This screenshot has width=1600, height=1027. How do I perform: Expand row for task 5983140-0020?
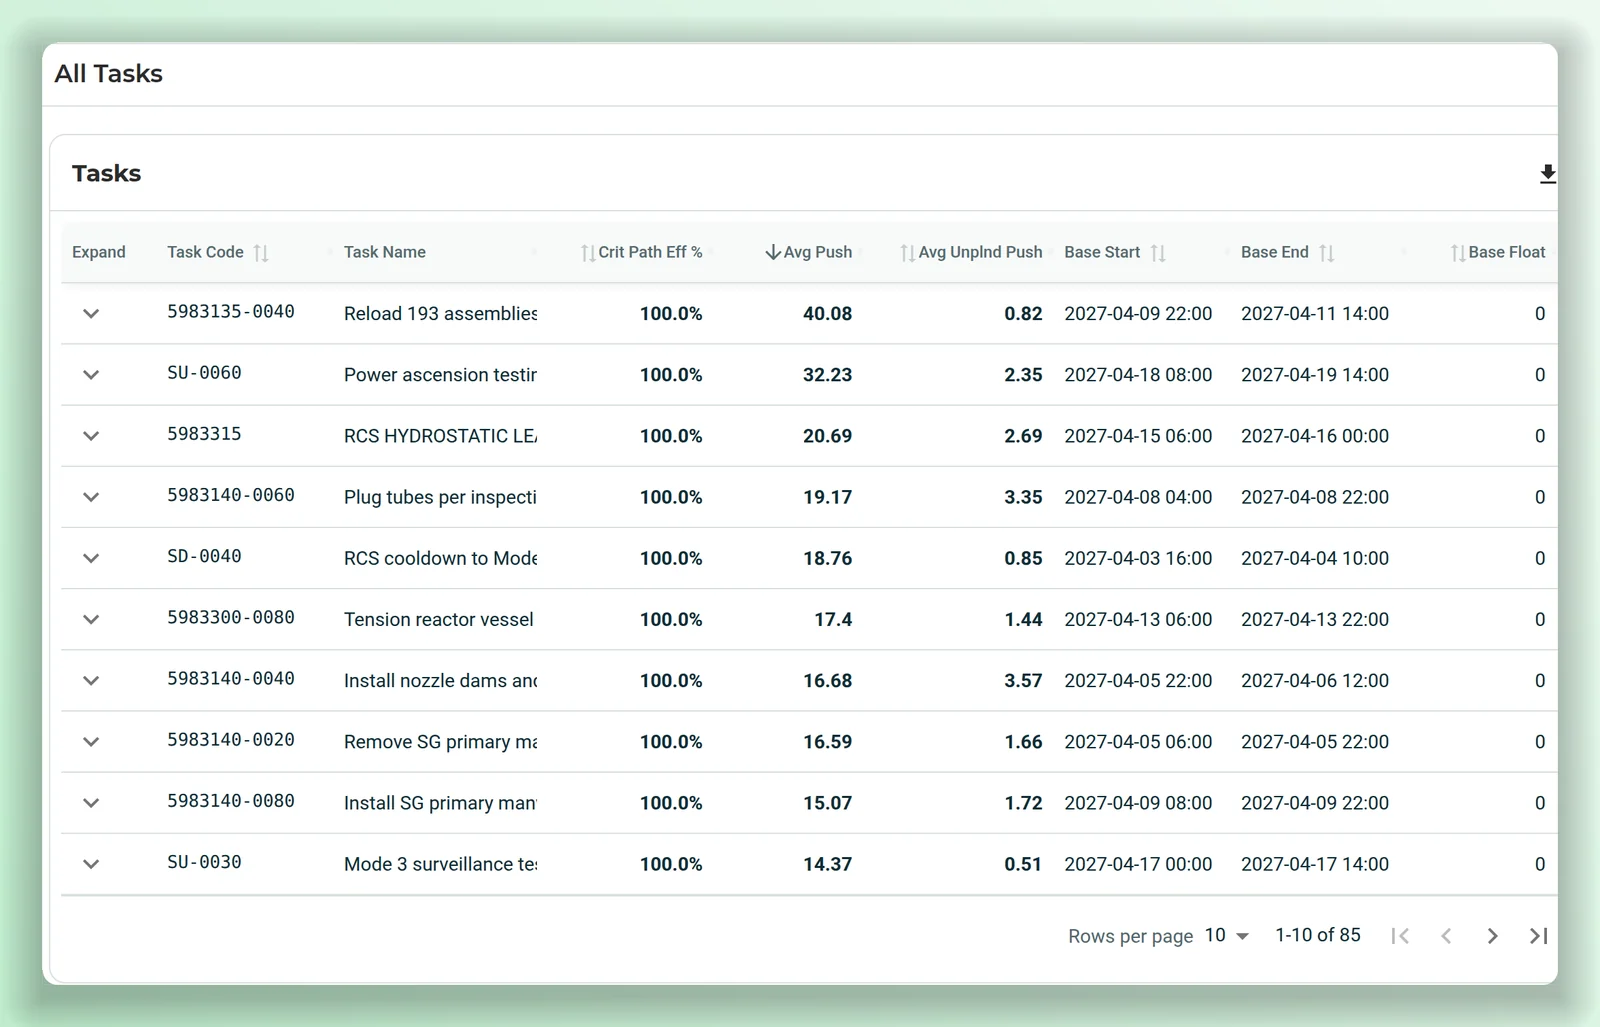point(91,742)
